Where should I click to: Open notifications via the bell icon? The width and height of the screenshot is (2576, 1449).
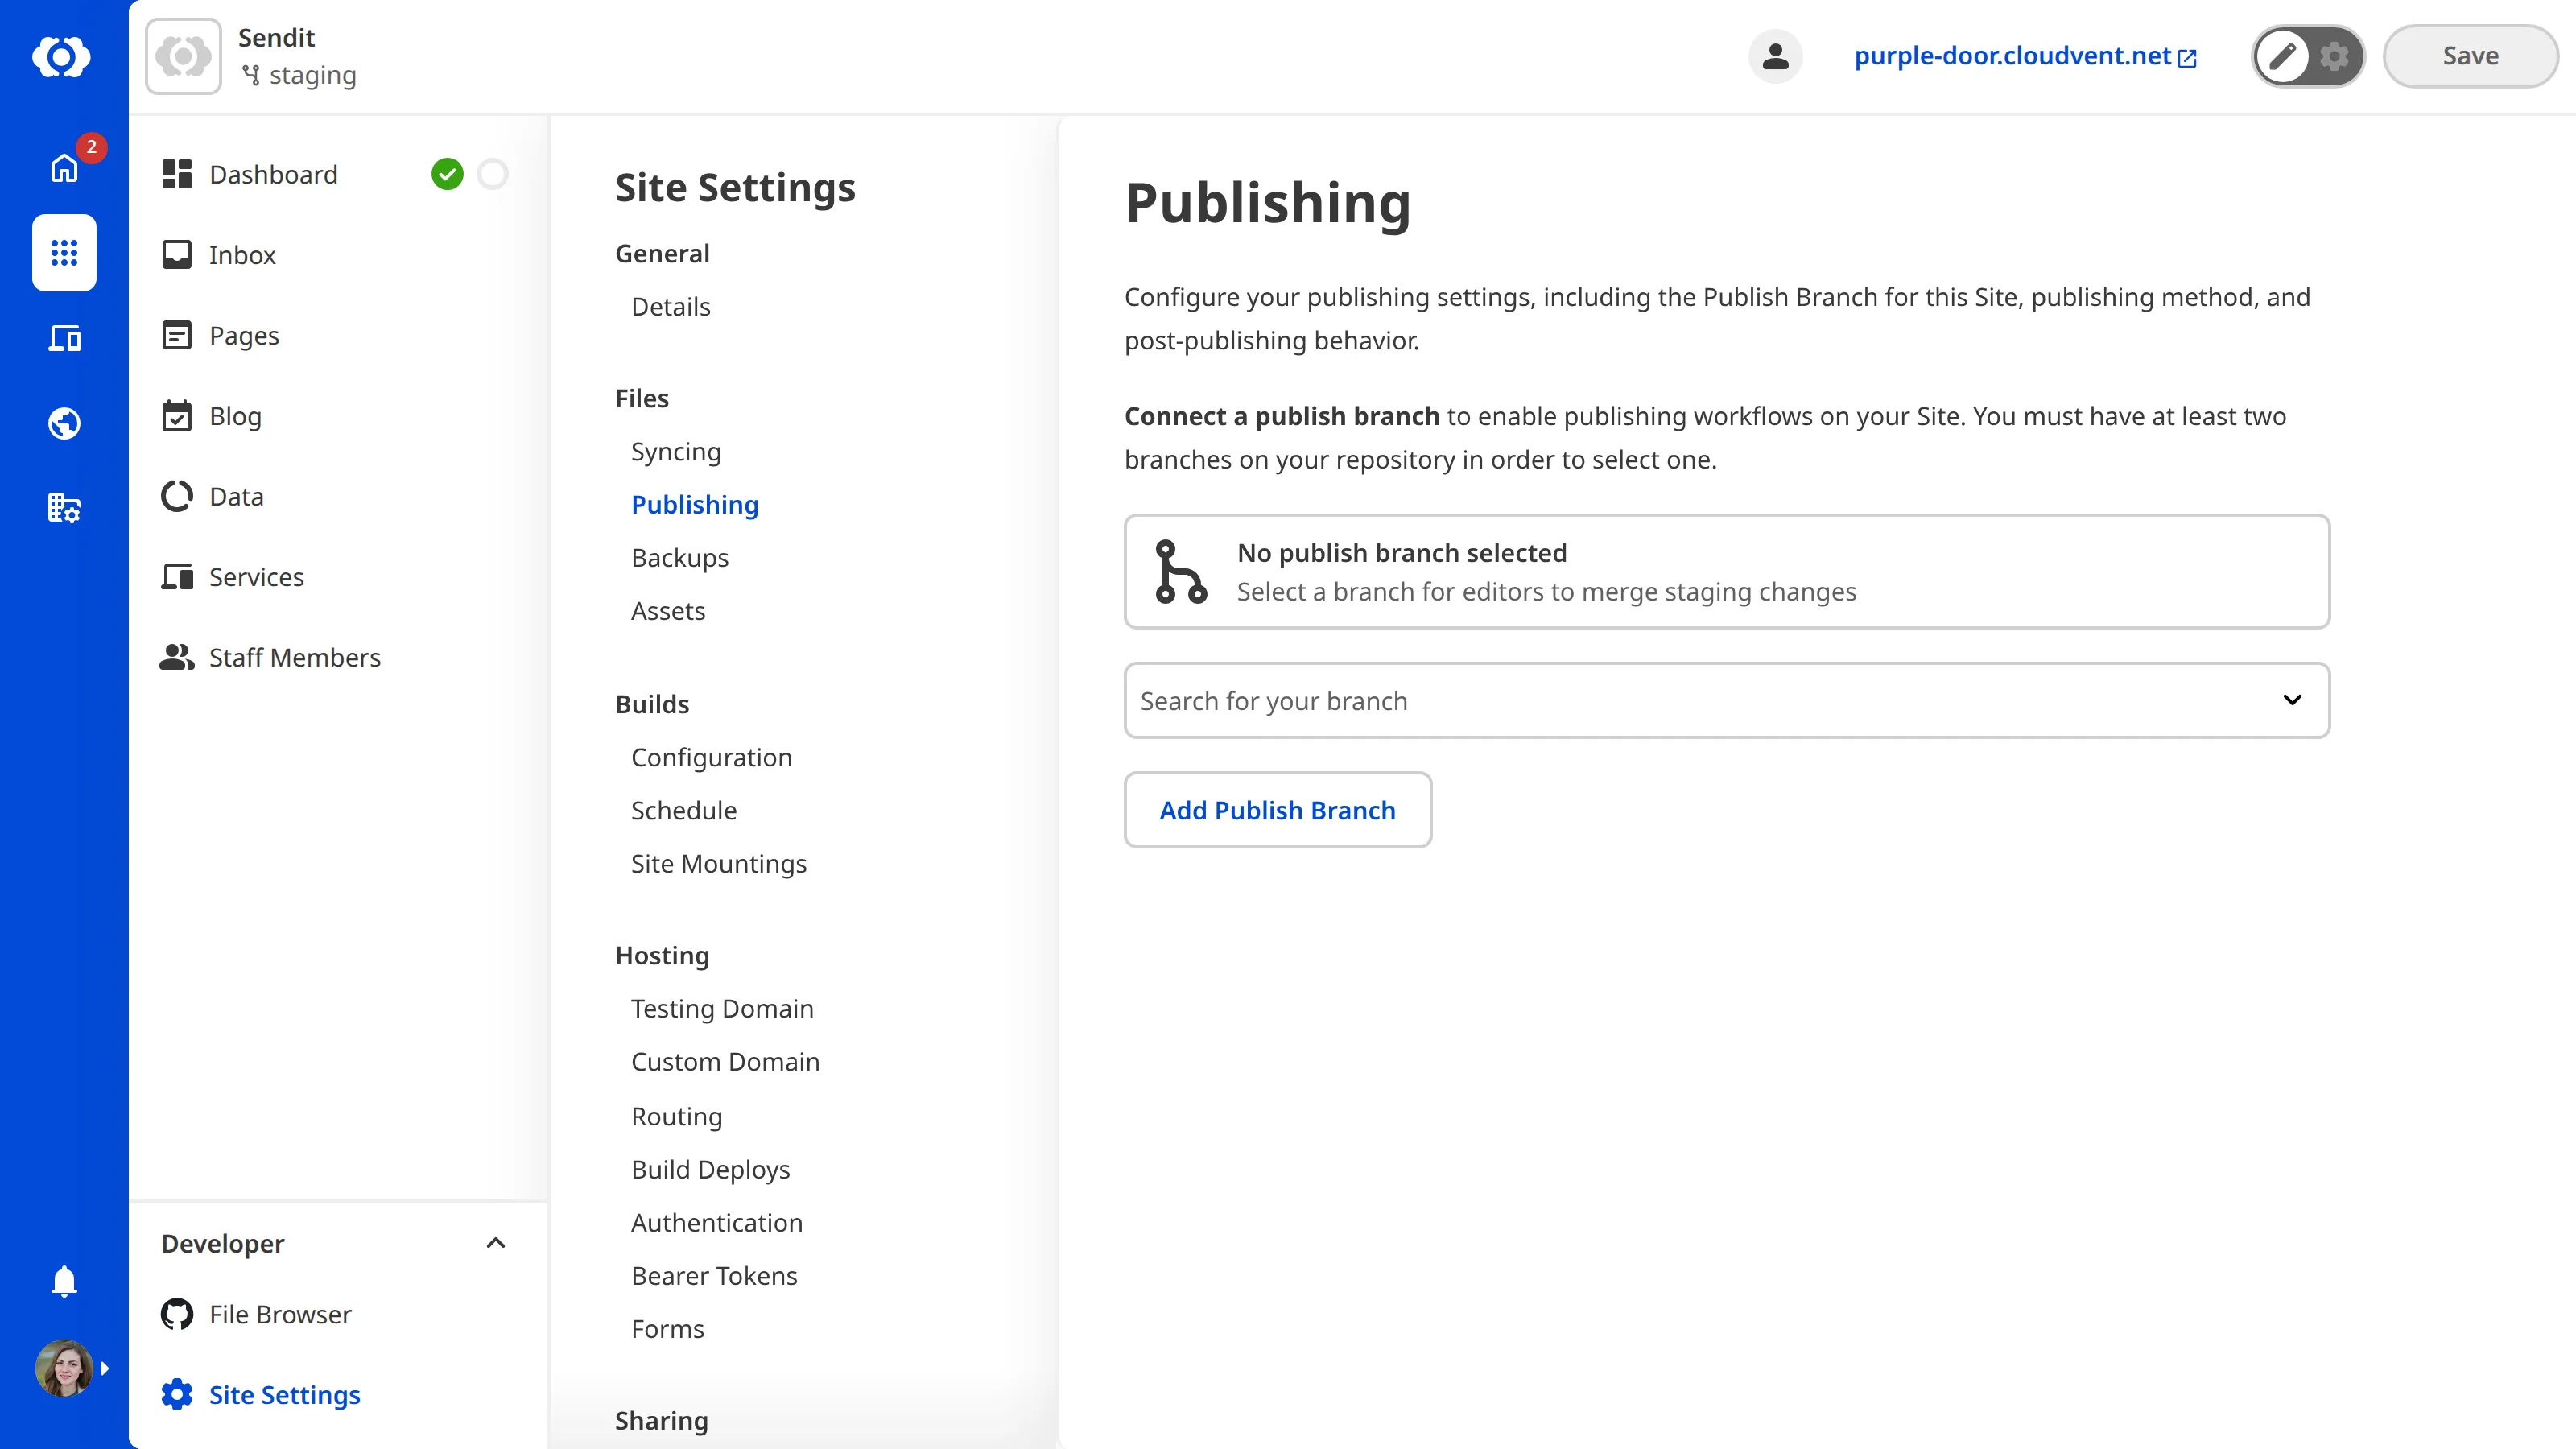pos(63,1281)
